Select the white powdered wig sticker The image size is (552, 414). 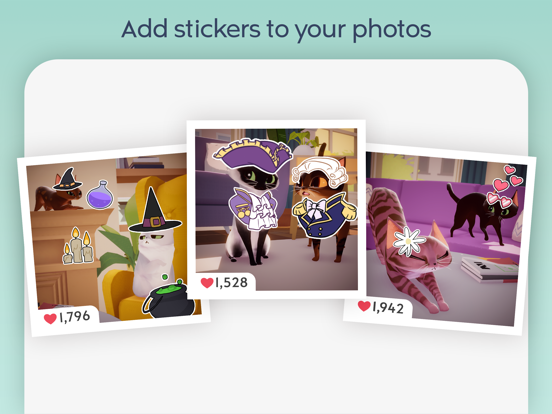(x=320, y=172)
